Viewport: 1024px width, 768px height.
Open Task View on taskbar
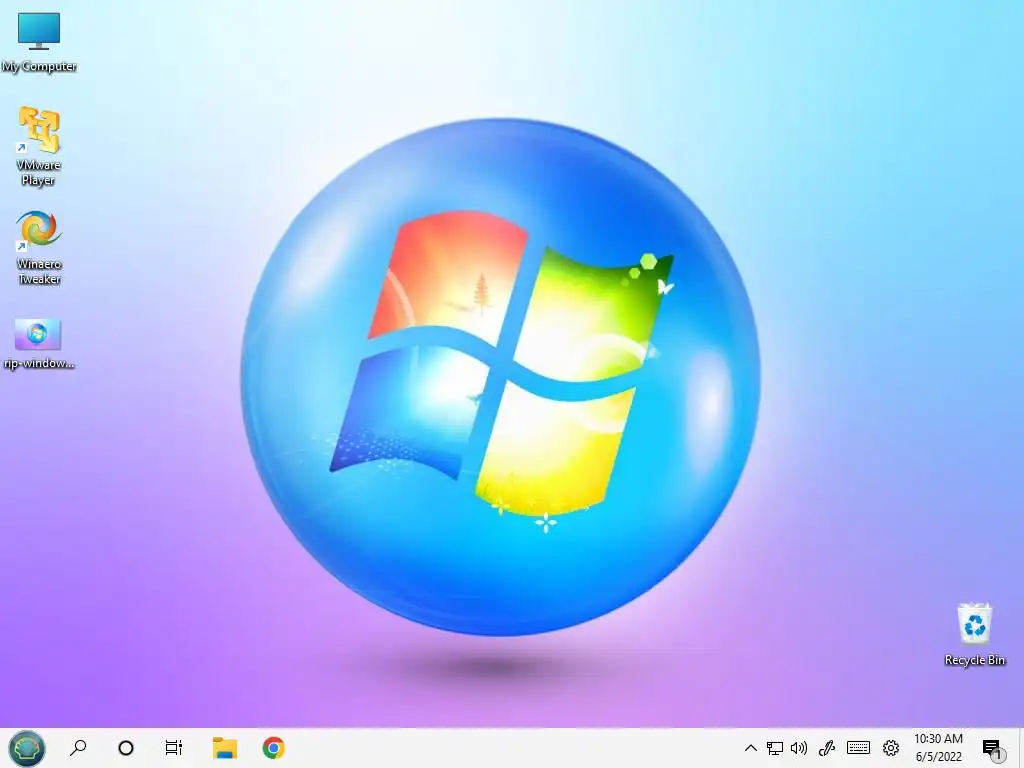(174, 748)
